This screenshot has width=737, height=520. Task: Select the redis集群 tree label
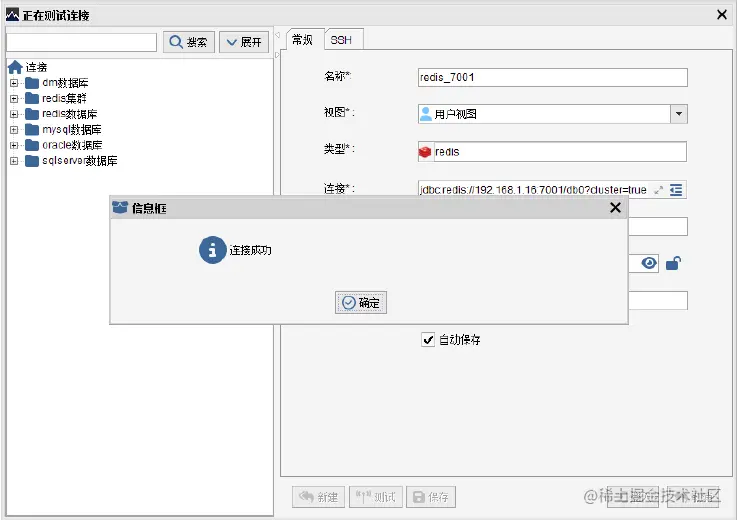(x=64, y=98)
